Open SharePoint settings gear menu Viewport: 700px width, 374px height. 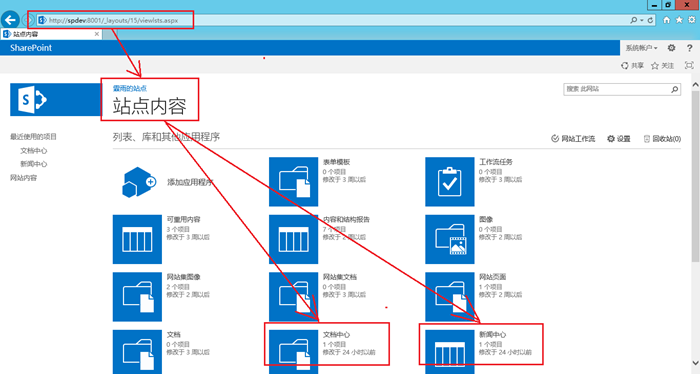pyautogui.click(x=671, y=48)
